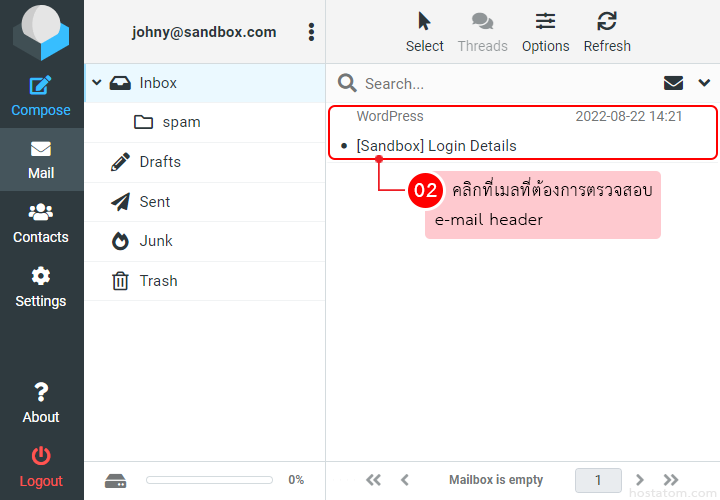Click the envelope filter icon
Screen dimensions: 720x500
pos(674,83)
